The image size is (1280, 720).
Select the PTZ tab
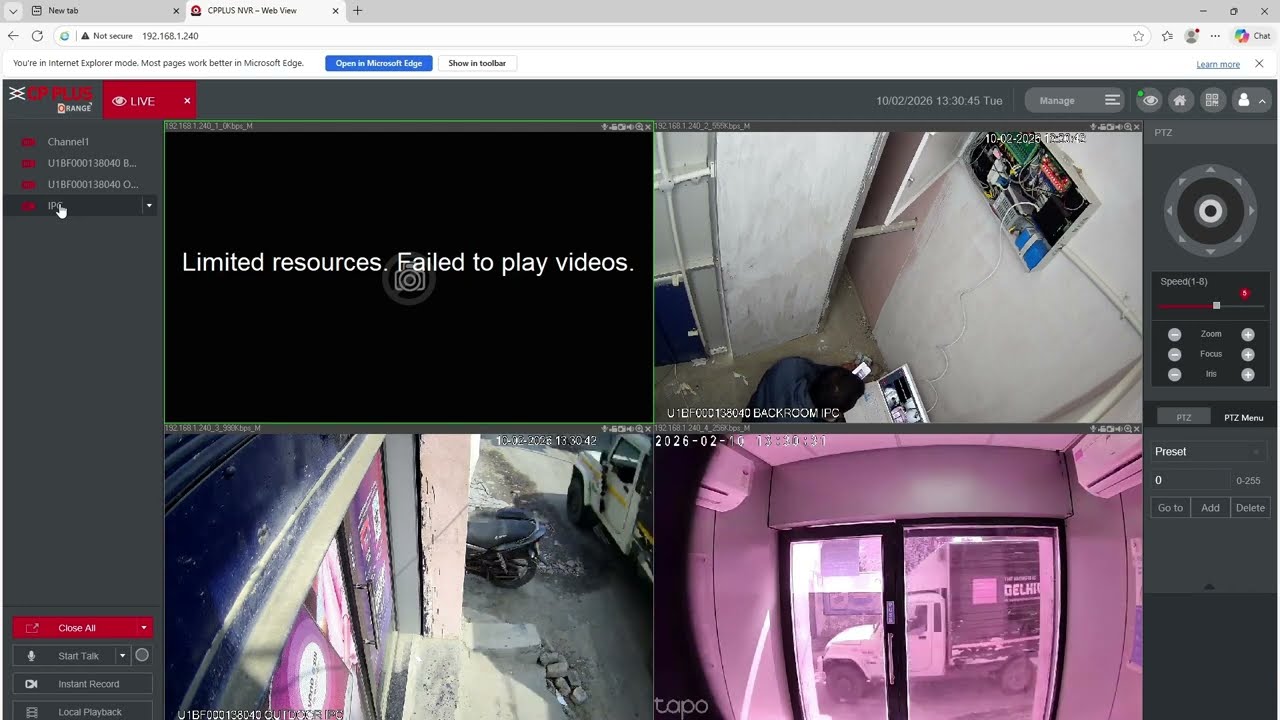(x=1184, y=418)
